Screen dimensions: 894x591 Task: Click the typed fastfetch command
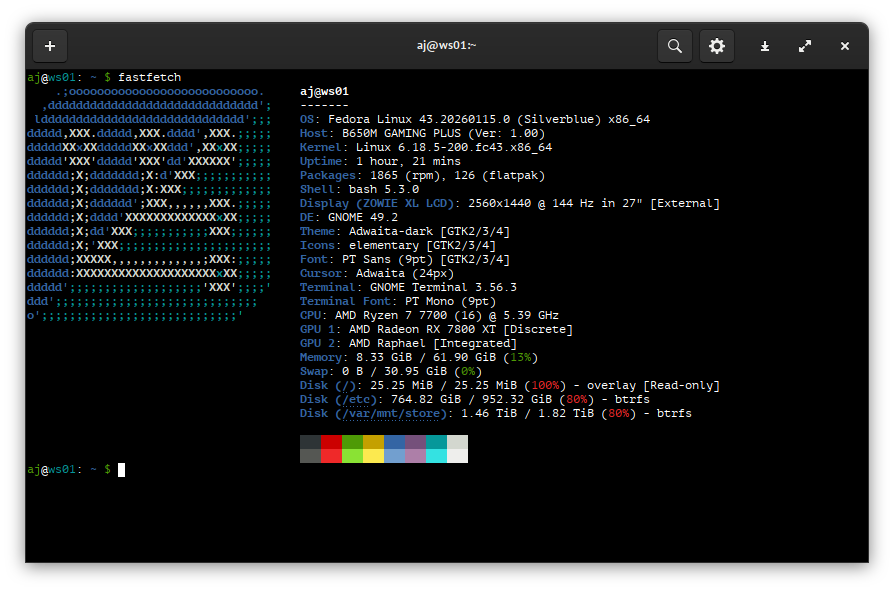[x=149, y=77]
